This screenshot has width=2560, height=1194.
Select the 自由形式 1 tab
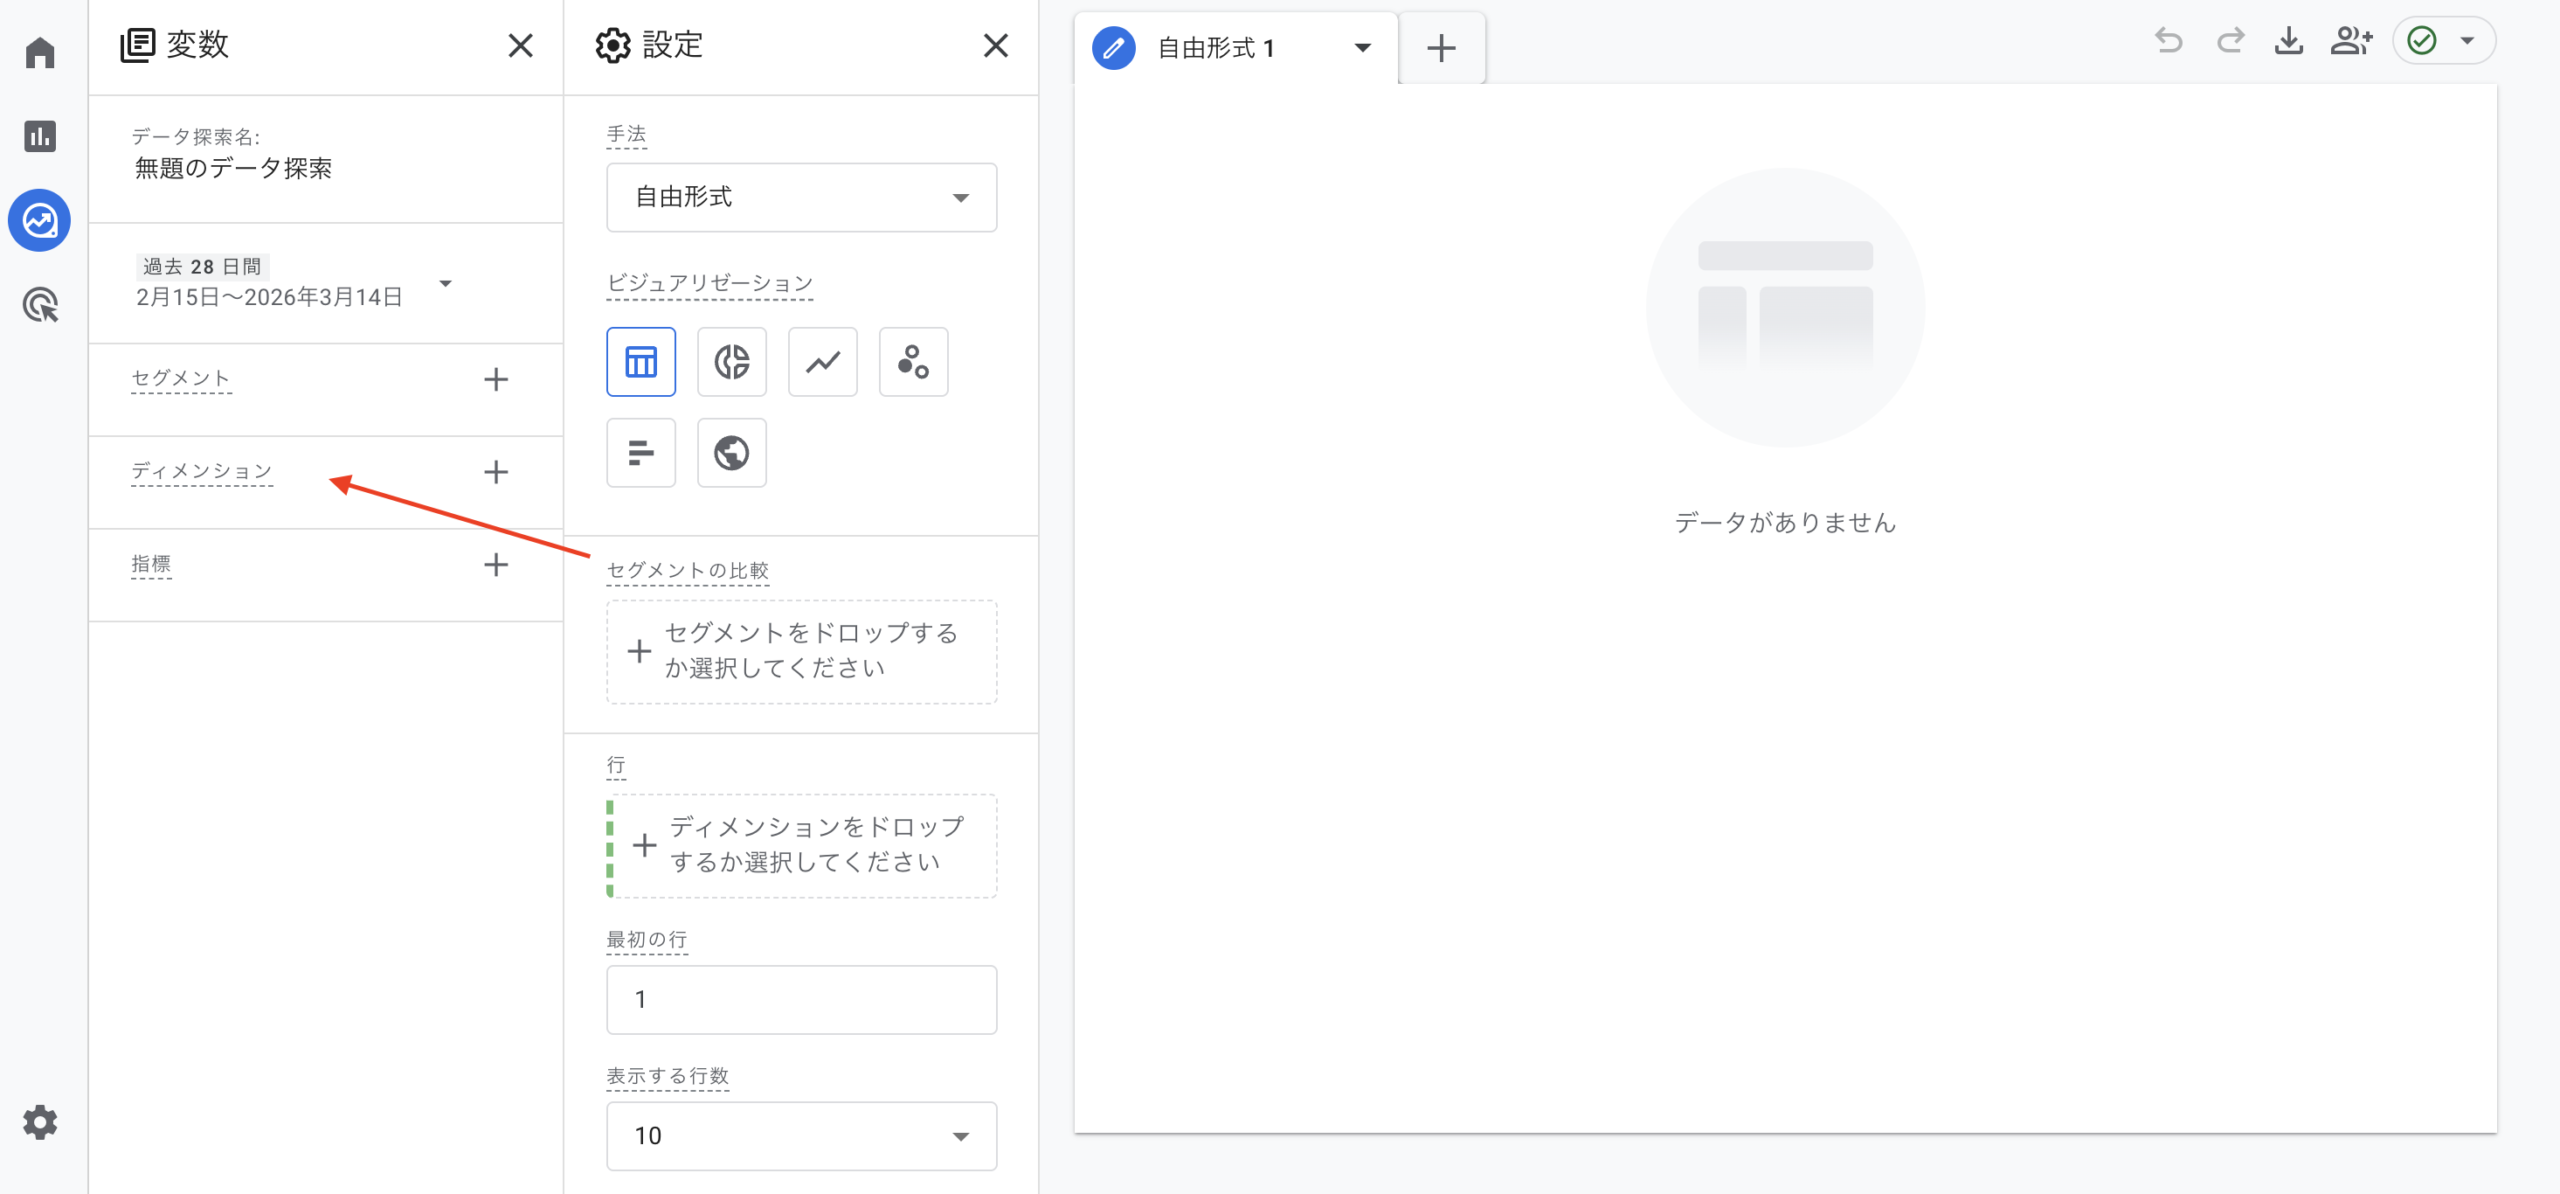(x=1215, y=47)
